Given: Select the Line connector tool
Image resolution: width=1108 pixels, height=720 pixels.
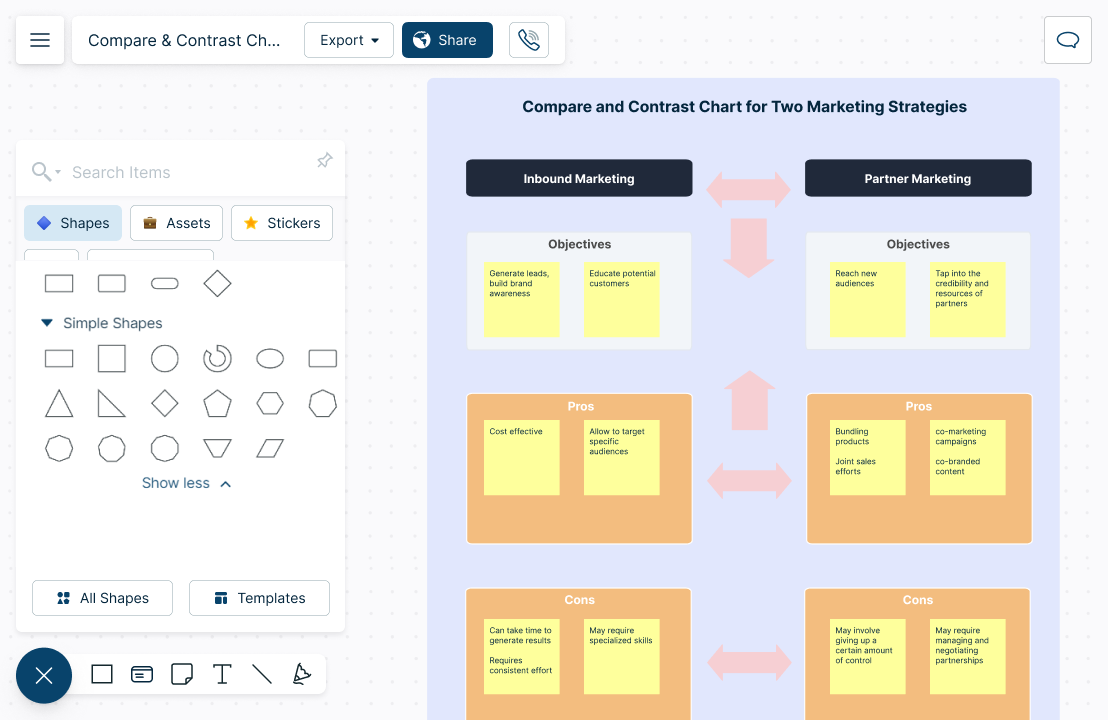Looking at the screenshot, I should click(262, 674).
